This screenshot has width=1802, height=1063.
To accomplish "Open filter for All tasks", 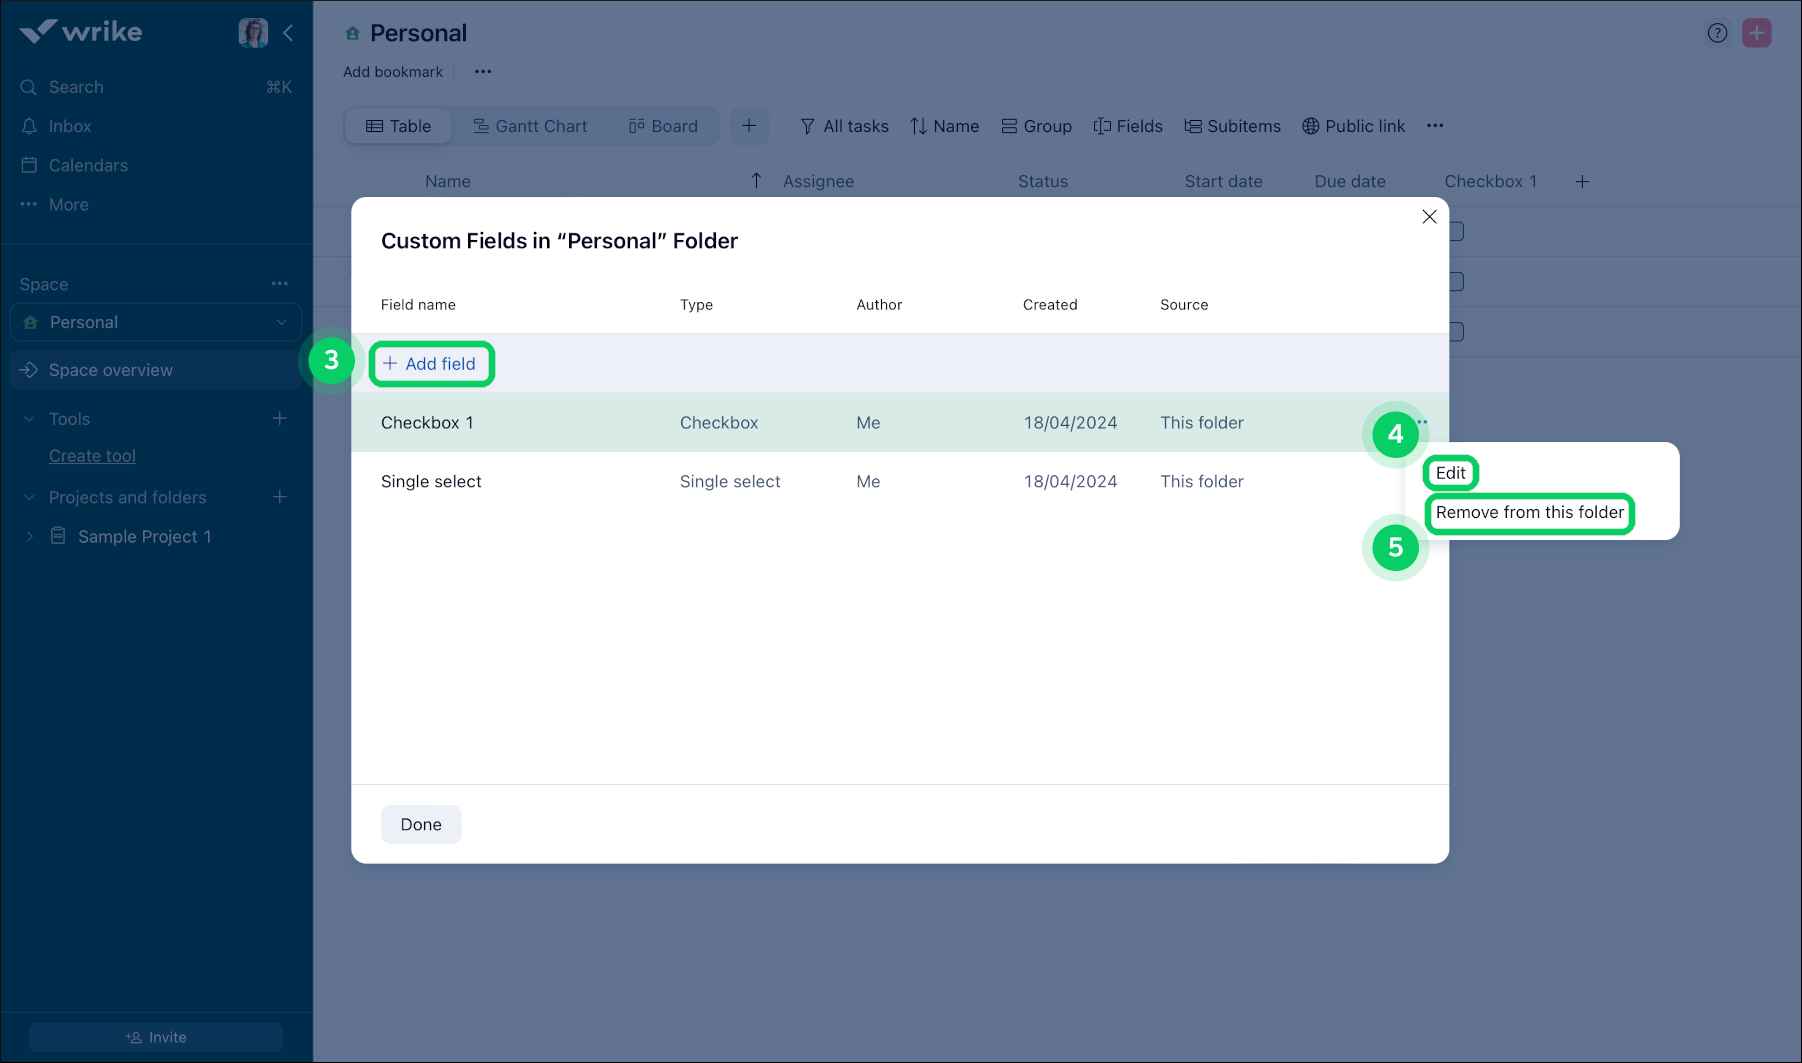I will click(x=844, y=126).
